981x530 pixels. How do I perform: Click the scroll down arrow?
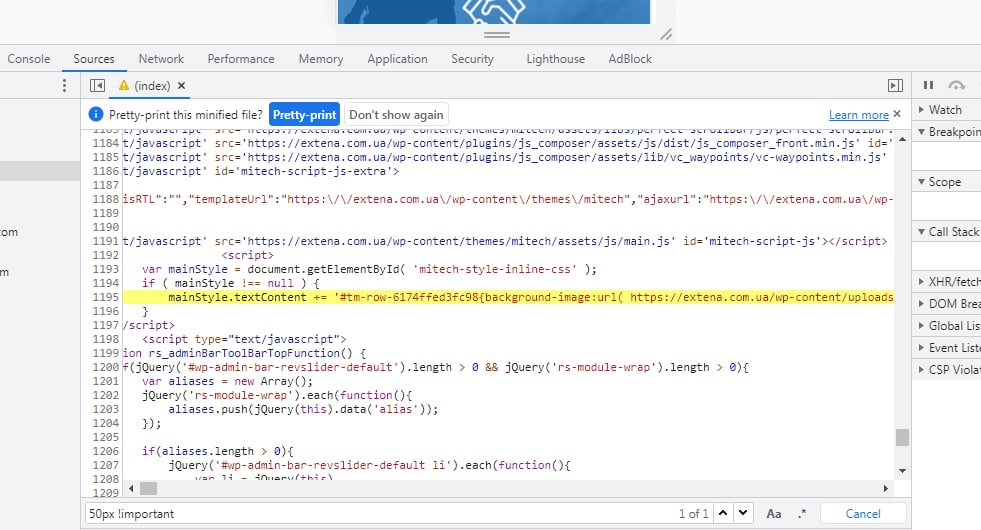(x=902, y=471)
